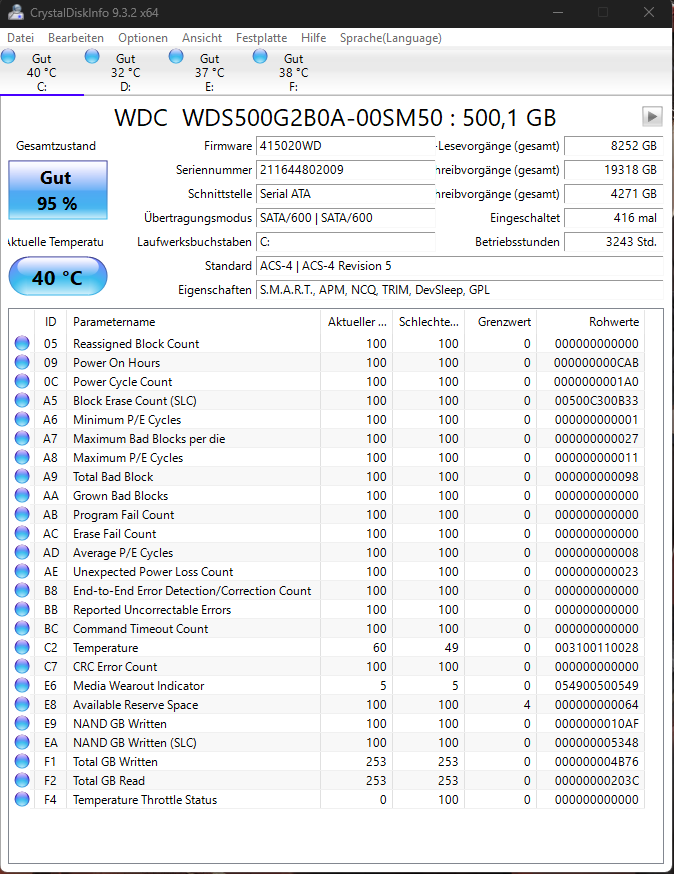Select the Total GB Read row text
The height and width of the screenshot is (874, 674).
(109, 780)
